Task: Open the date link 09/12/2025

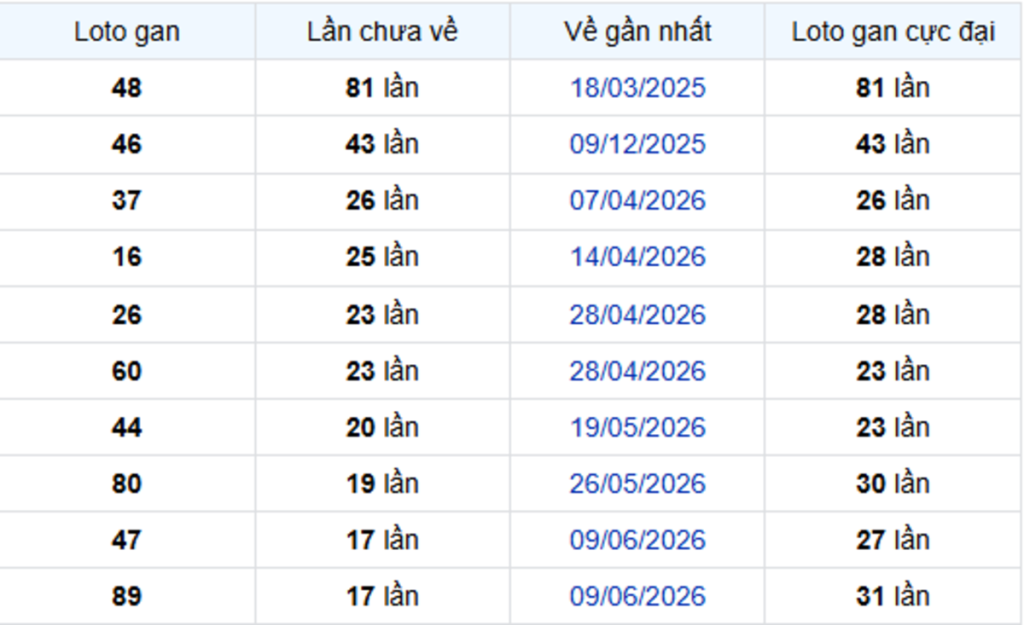Action: coord(637,144)
